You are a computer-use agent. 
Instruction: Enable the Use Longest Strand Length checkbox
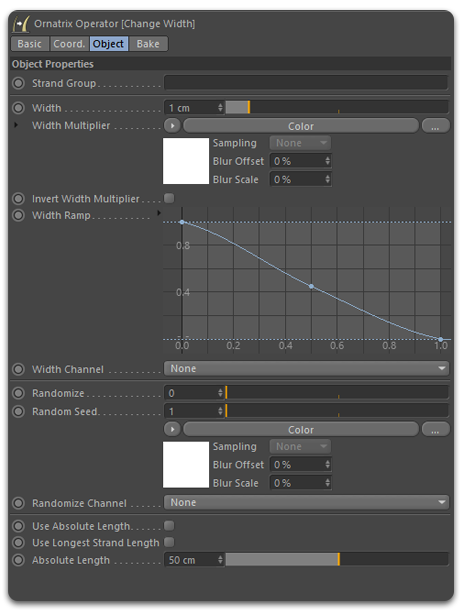[169, 542]
